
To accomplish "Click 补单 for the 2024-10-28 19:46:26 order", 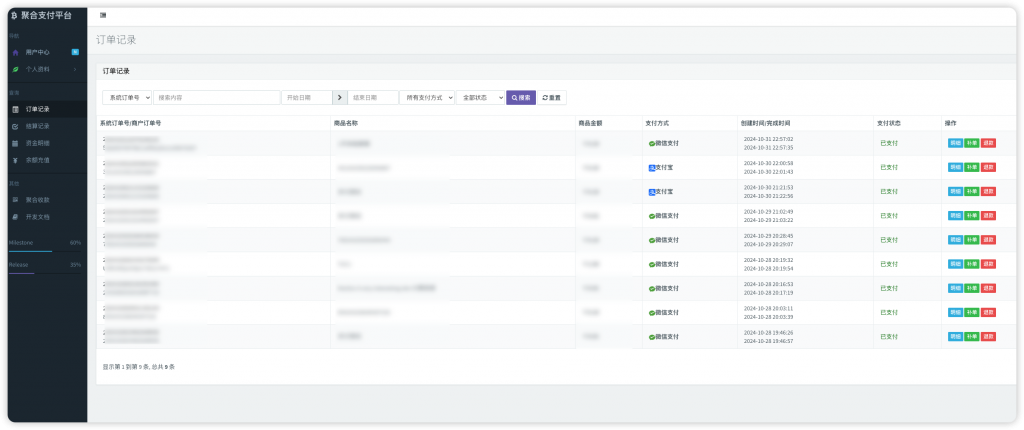I will [x=971, y=337].
